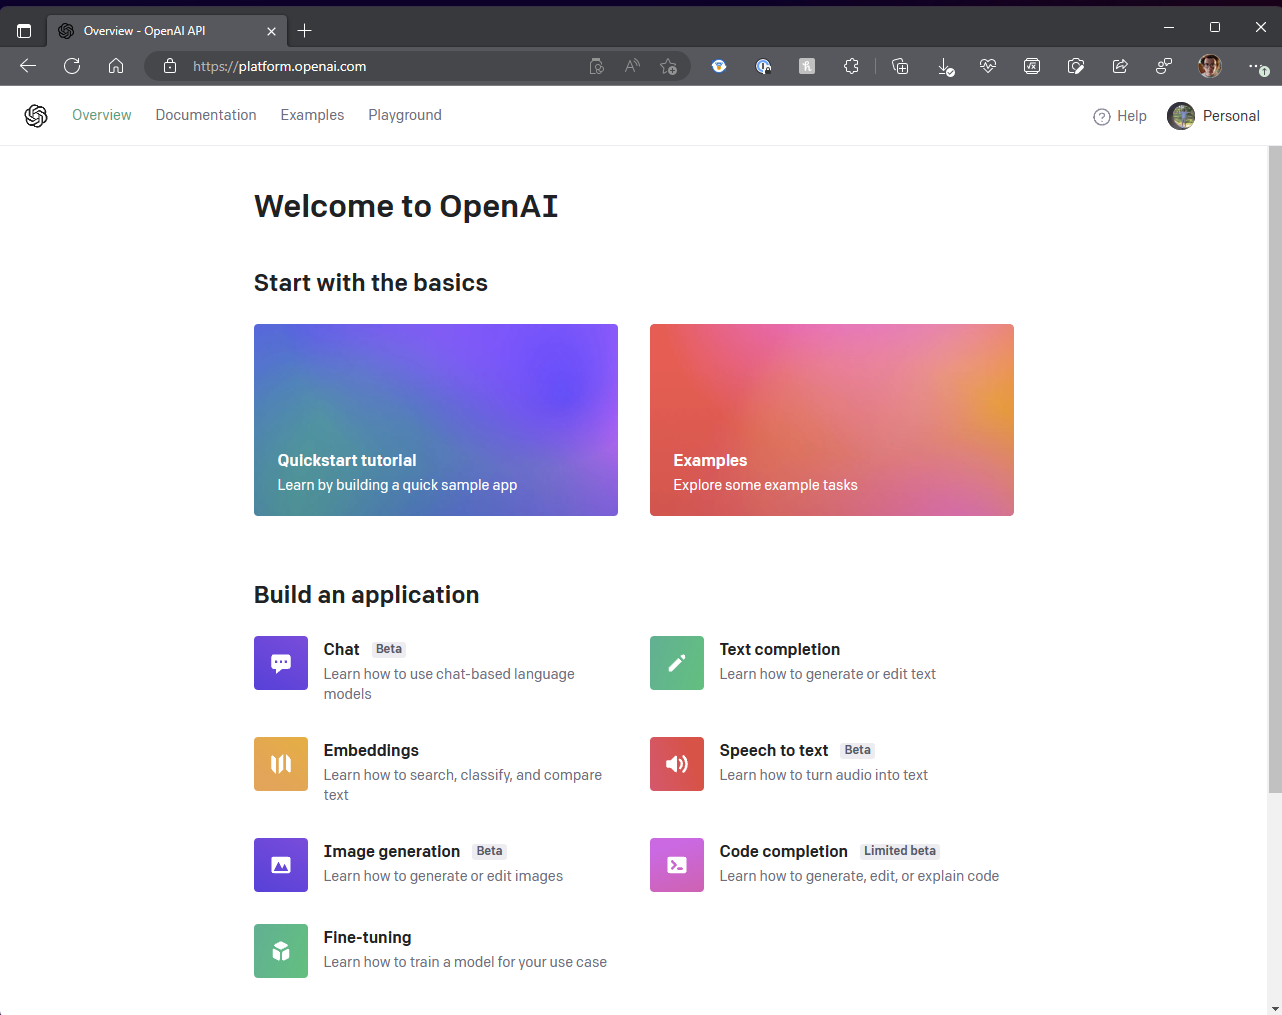
Task: Open the Chat guide title link
Action: (341, 649)
